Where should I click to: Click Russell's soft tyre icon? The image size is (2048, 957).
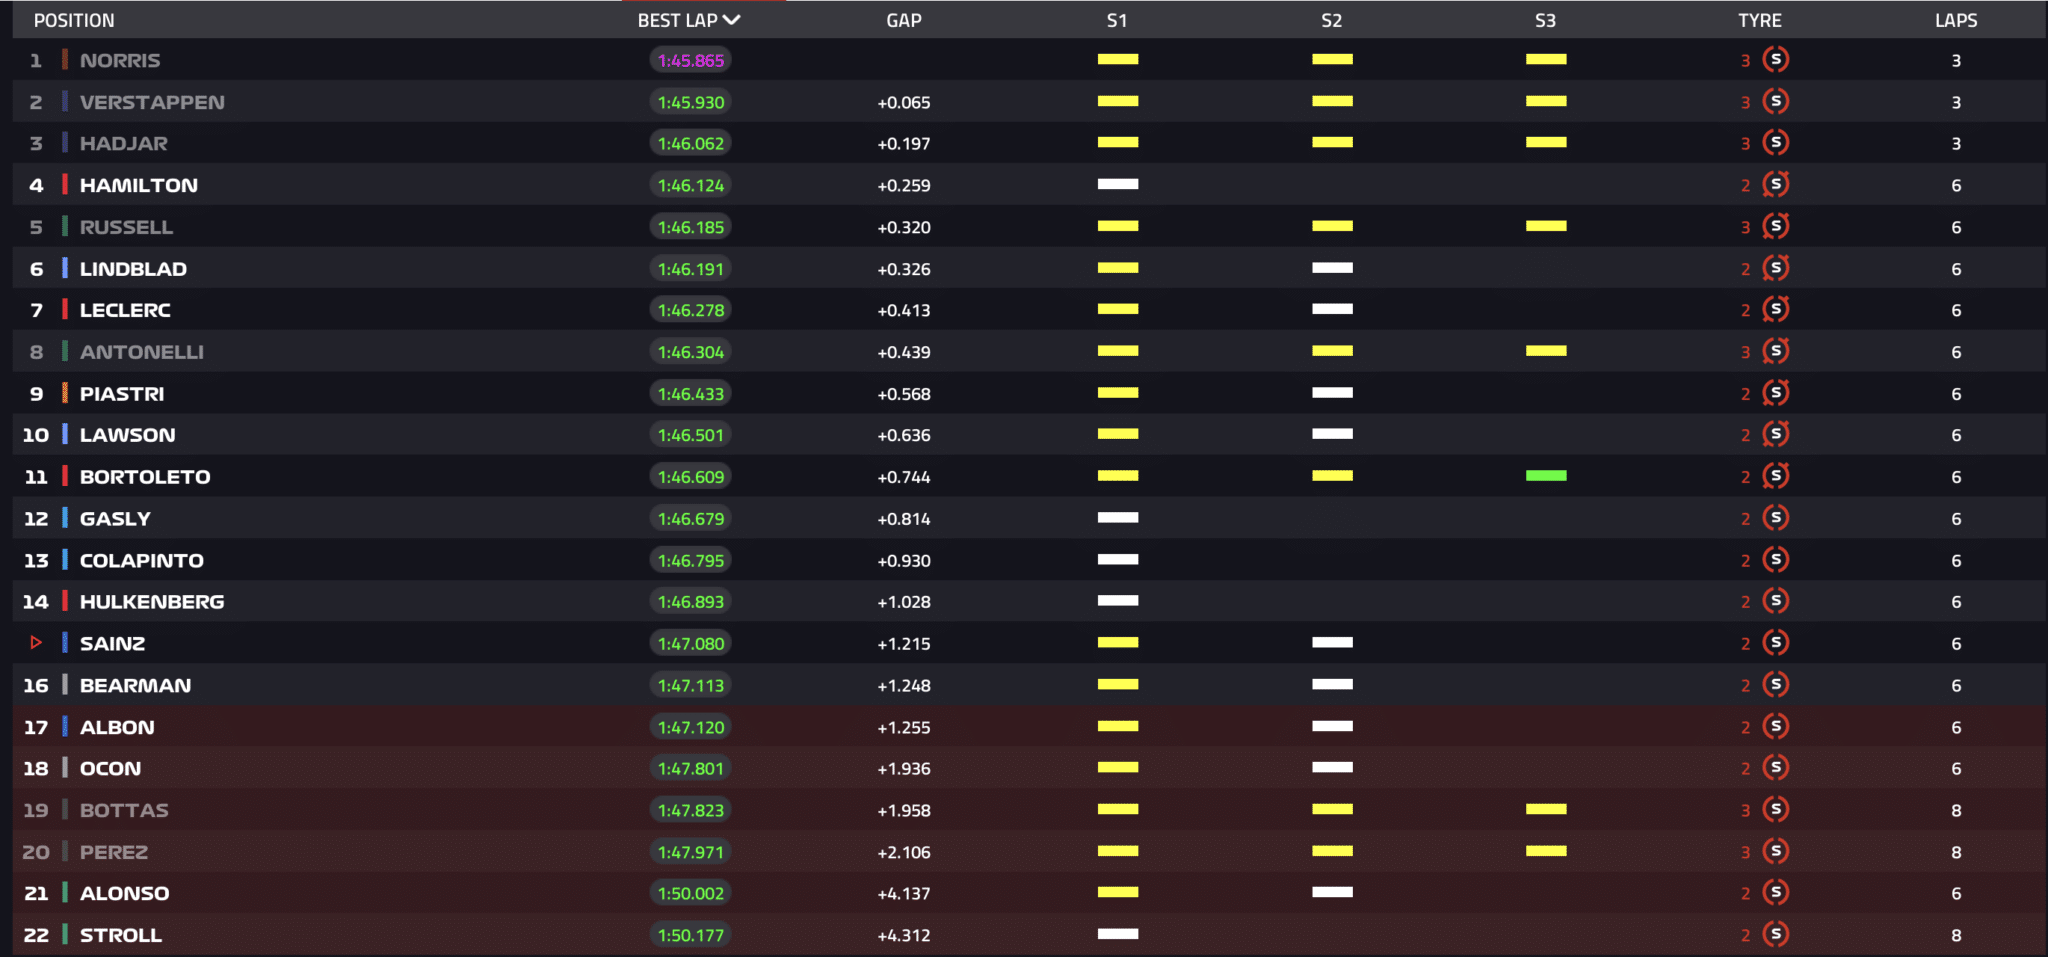pos(1776,226)
